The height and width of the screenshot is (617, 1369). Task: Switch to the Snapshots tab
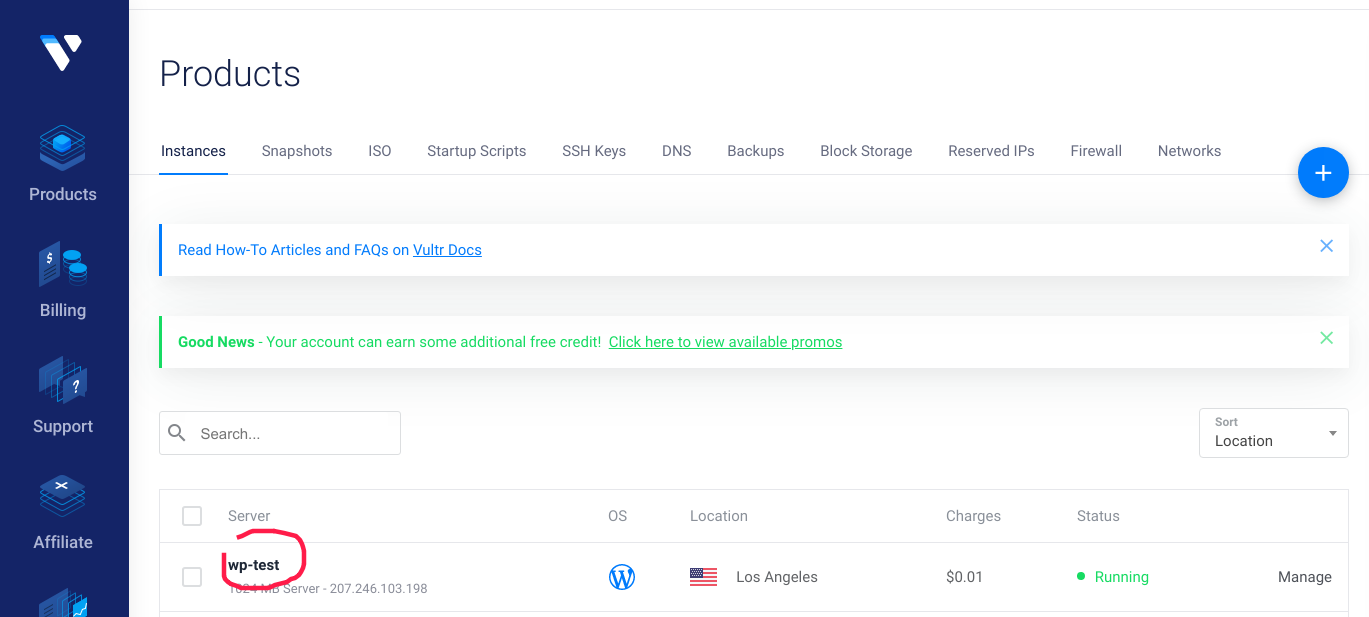pos(297,151)
